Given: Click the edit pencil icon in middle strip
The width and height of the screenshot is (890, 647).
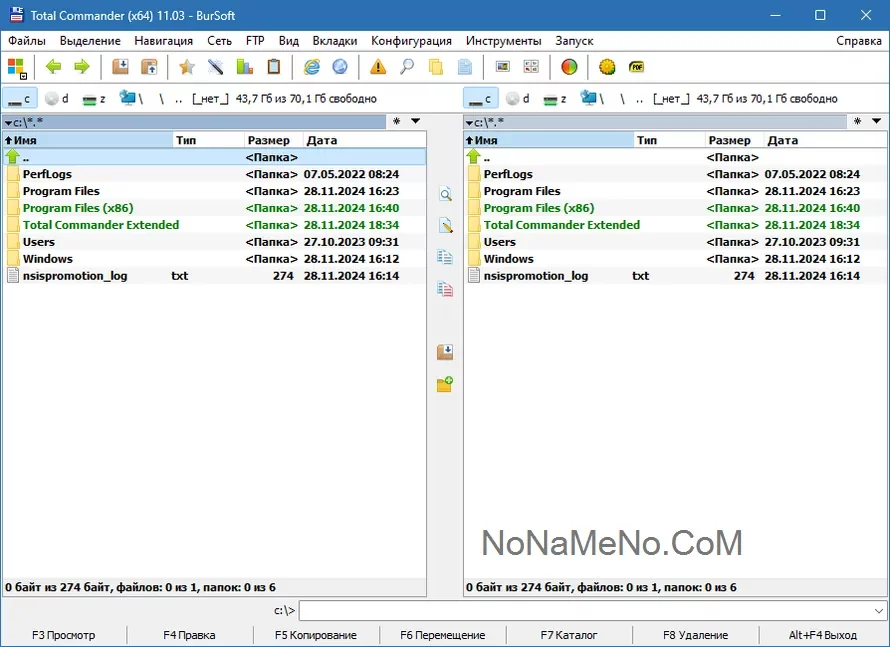Looking at the screenshot, I should (x=445, y=226).
